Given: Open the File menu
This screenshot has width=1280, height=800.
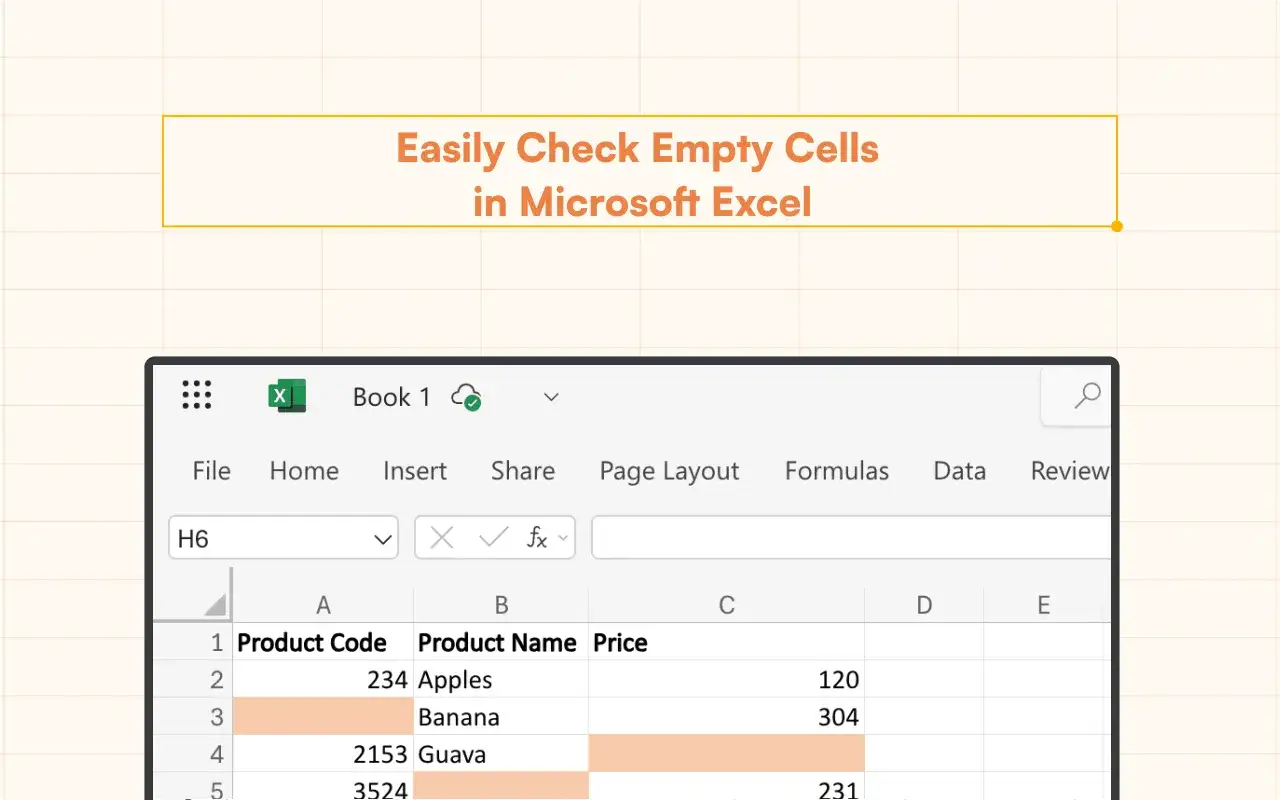Looking at the screenshot, I should (x=211, y=471).
